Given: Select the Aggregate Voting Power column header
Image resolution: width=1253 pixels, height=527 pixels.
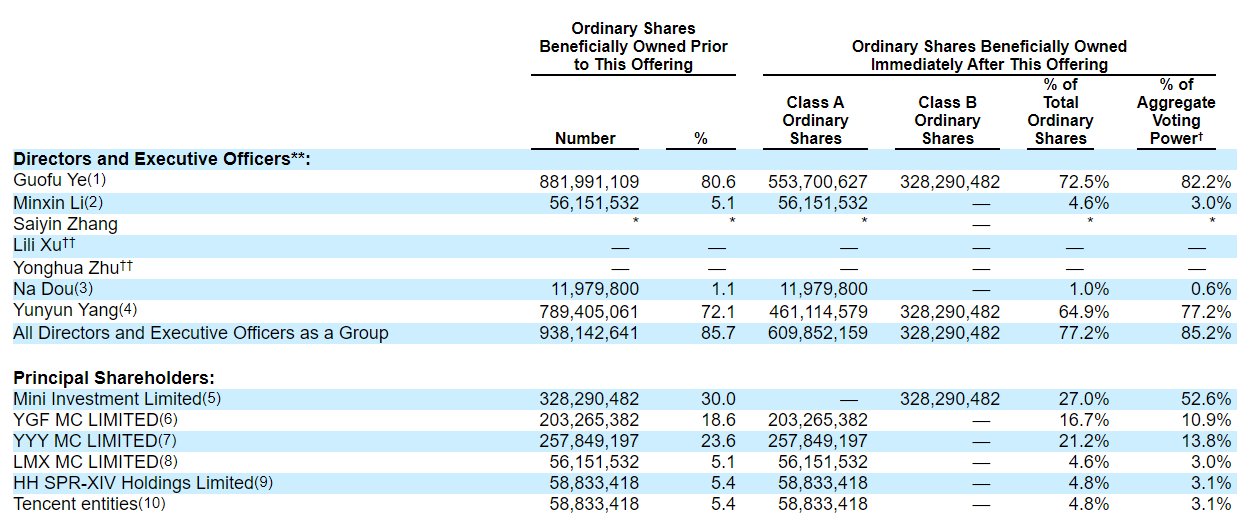Looking at the screenshot, I should coord(1175,112).
